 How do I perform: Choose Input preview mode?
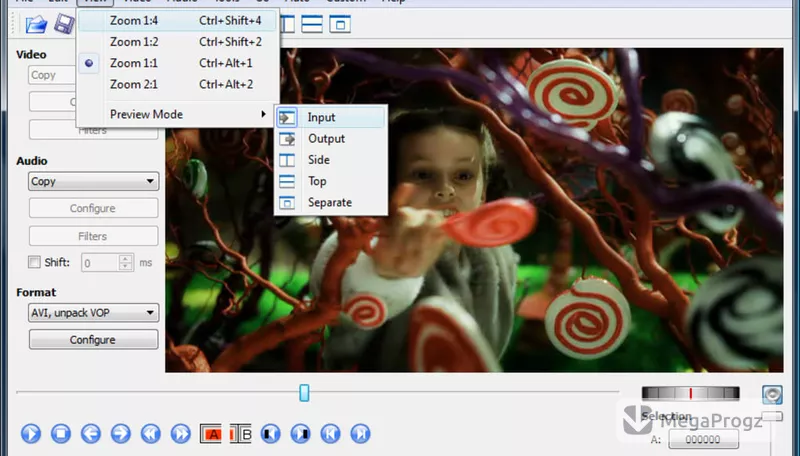coord(331,117)
